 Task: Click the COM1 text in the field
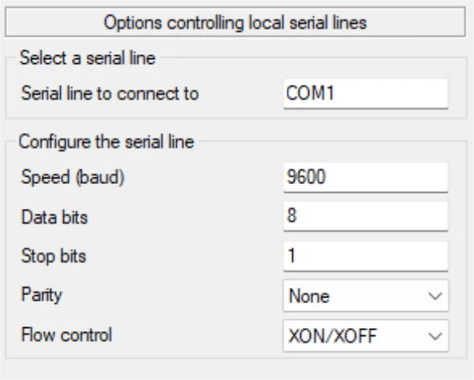tap(310, 93)
